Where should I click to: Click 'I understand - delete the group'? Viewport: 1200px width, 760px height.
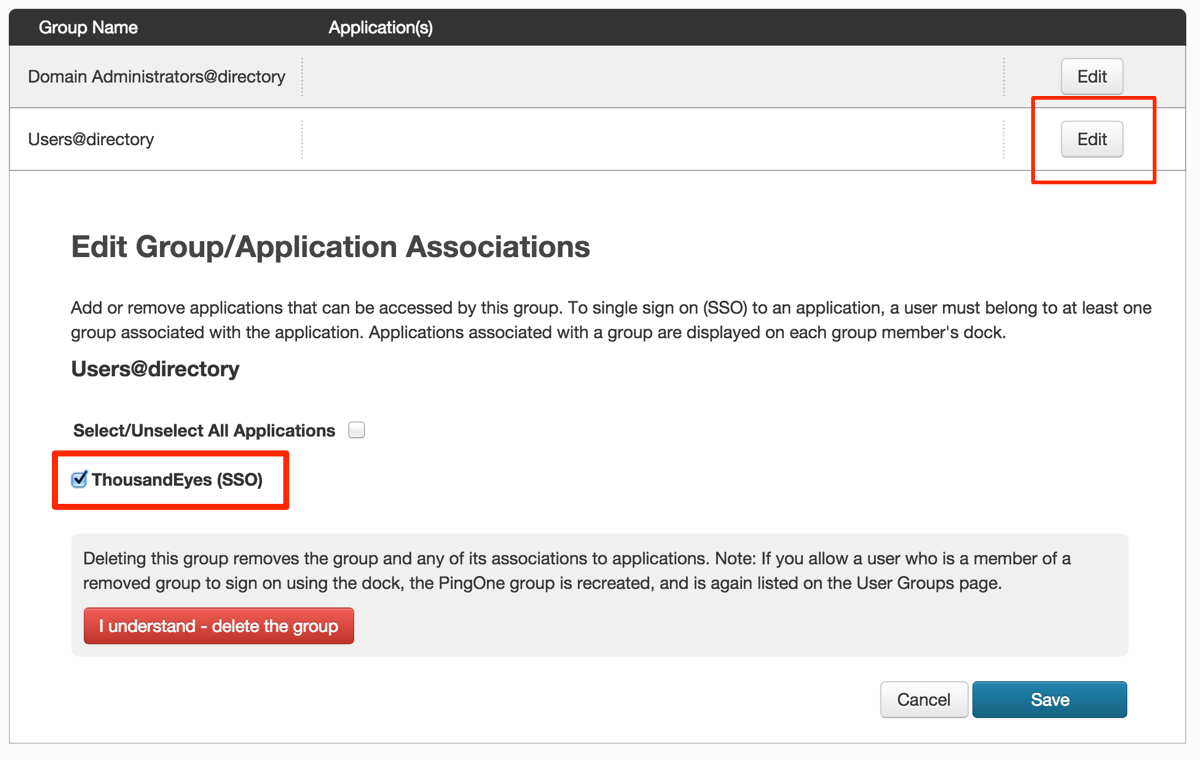(219, 626)
